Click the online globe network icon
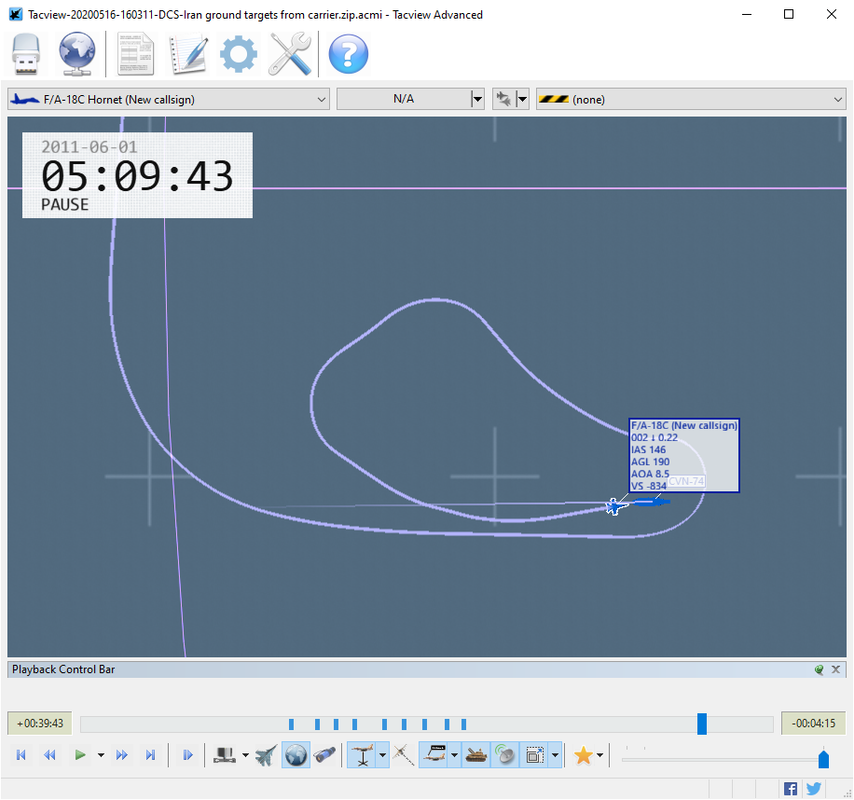 (77, 54)
